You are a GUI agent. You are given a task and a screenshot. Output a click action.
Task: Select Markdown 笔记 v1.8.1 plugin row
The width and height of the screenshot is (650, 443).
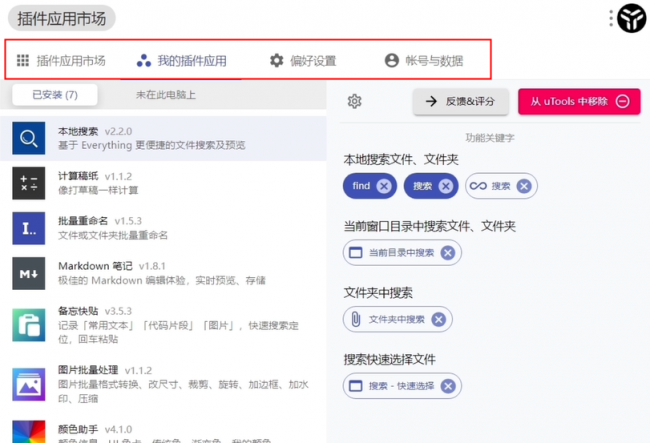point(163,274)
